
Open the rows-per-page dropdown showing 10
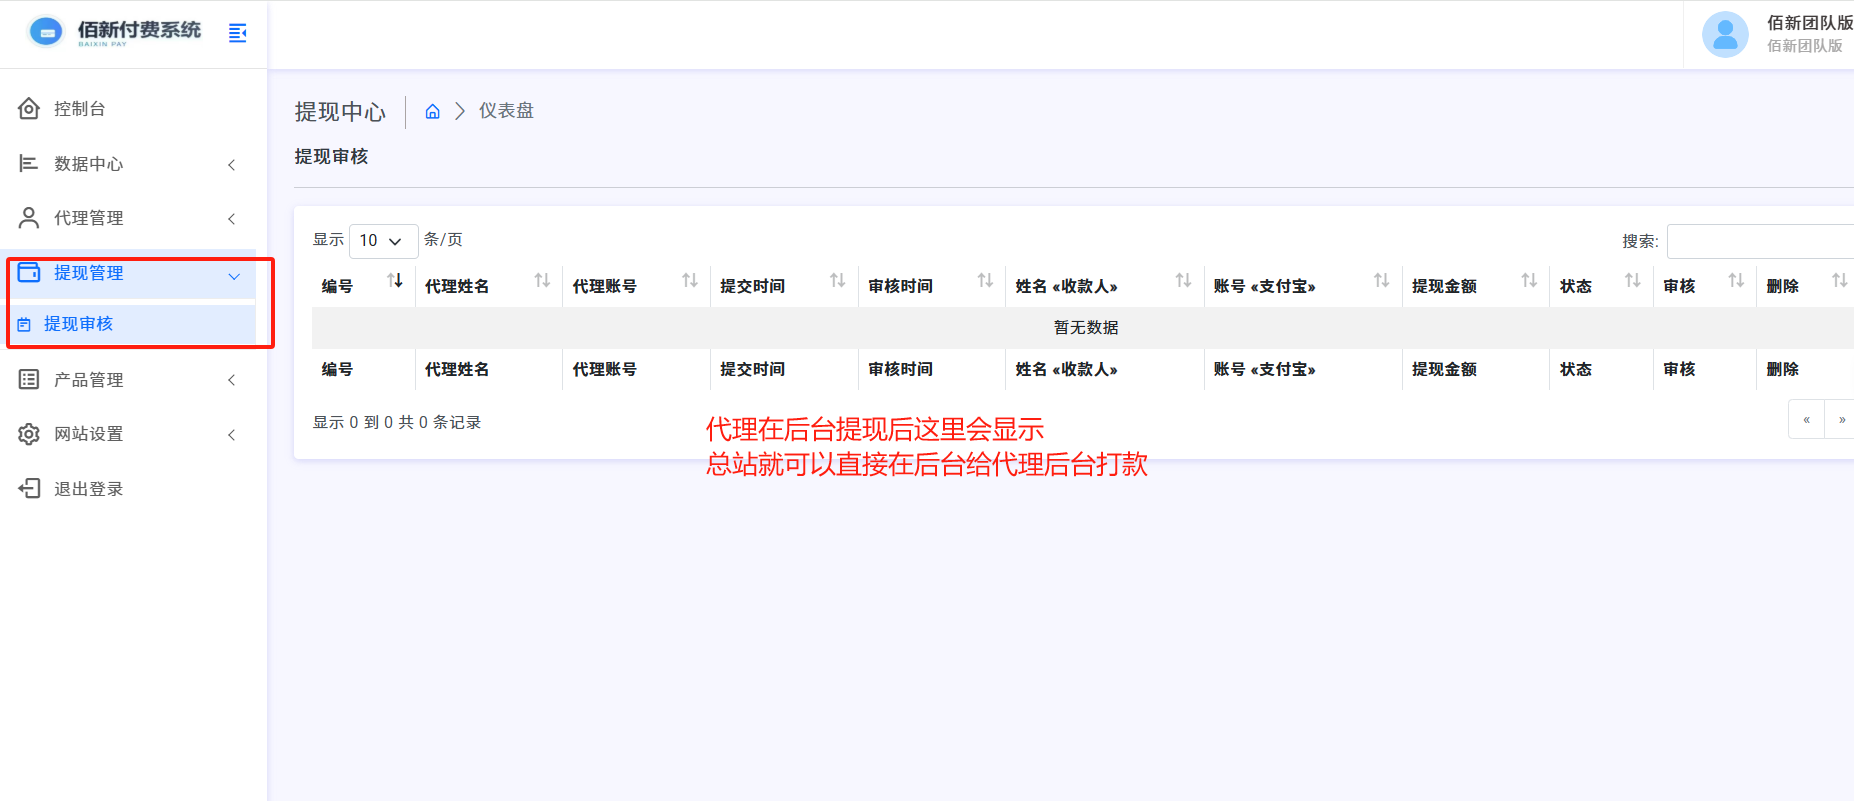[x=383, y=241]
